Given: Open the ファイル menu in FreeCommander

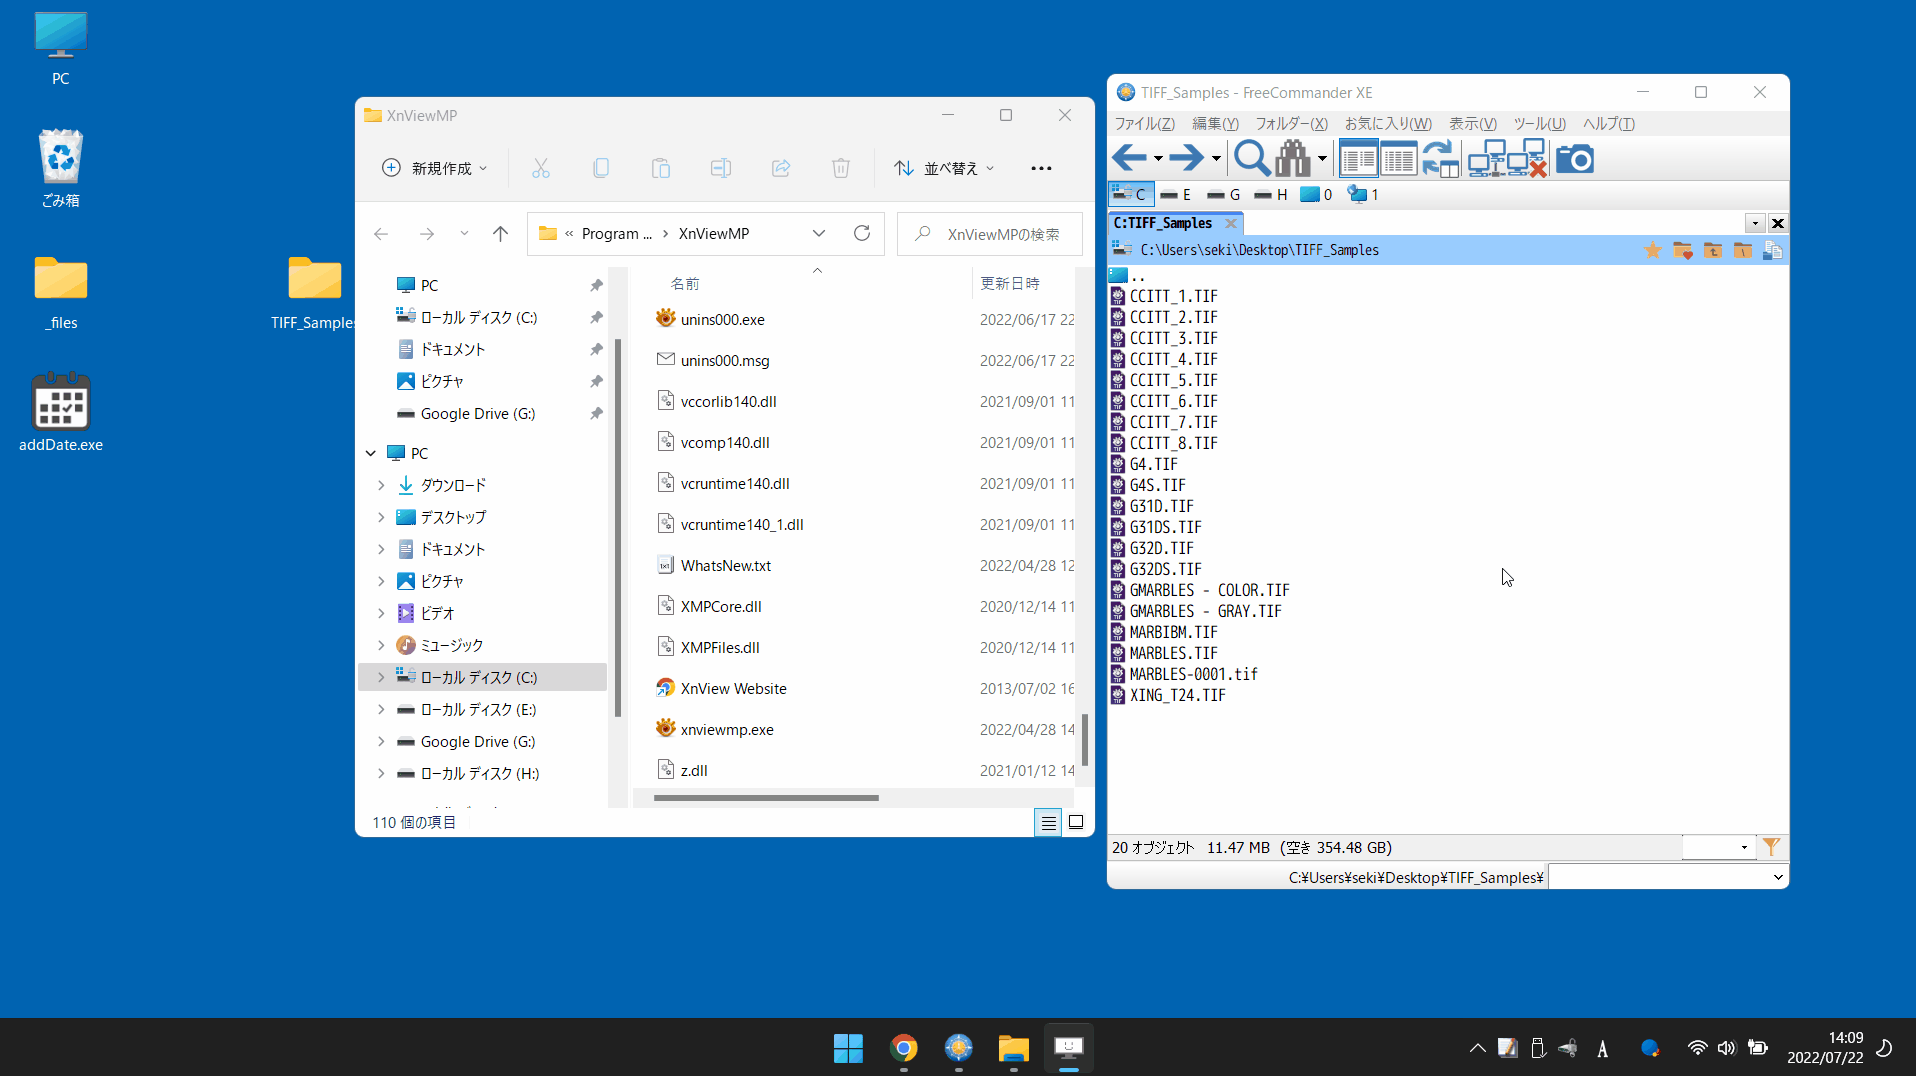Looking at the screenshot, I should (1144, 124).
